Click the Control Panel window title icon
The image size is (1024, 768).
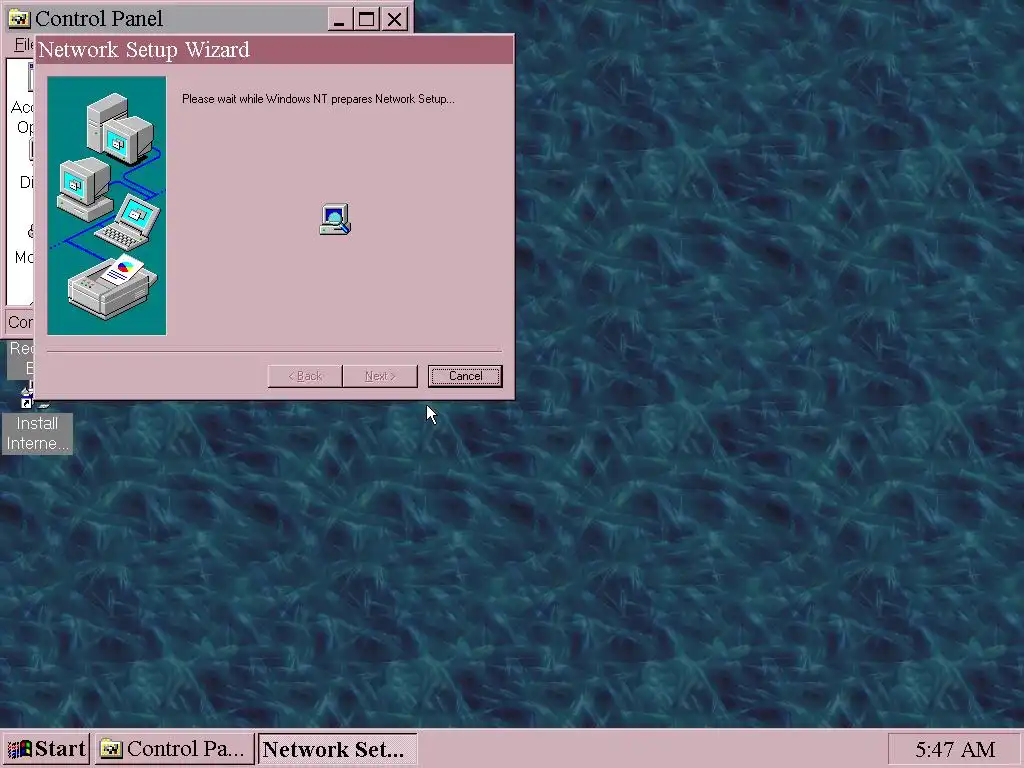[x=19, y=18]
